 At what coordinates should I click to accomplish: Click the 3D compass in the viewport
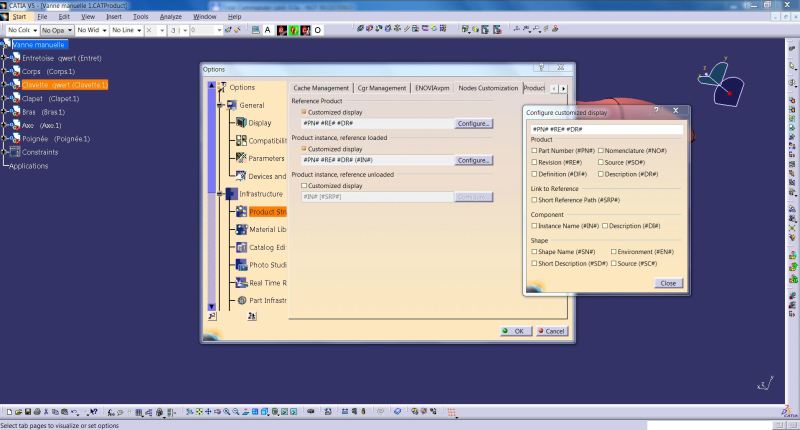coord(720,84)
